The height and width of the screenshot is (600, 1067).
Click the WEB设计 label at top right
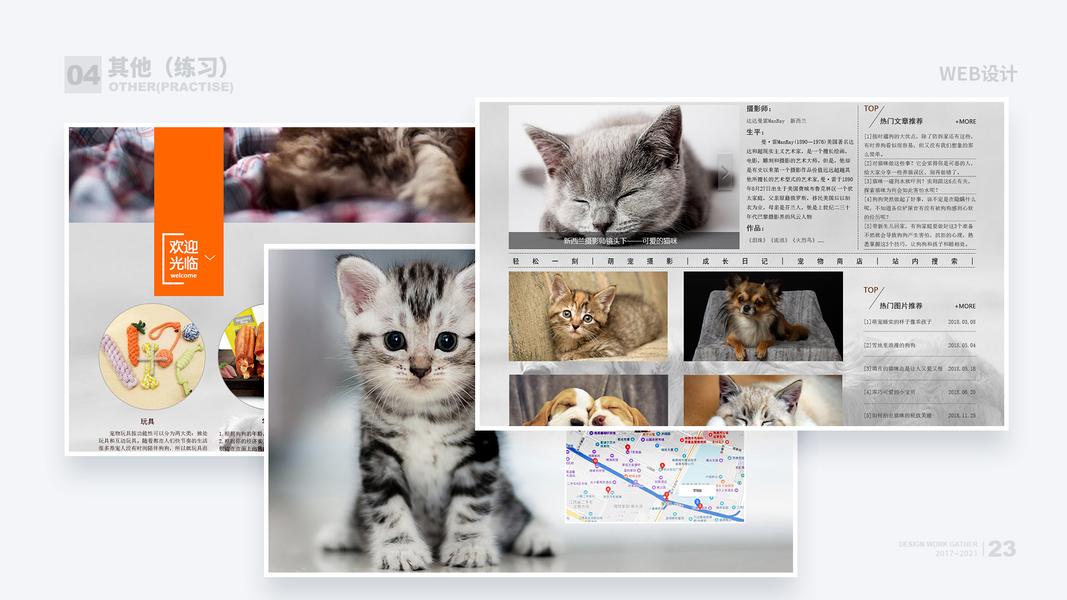coord(978,73)
